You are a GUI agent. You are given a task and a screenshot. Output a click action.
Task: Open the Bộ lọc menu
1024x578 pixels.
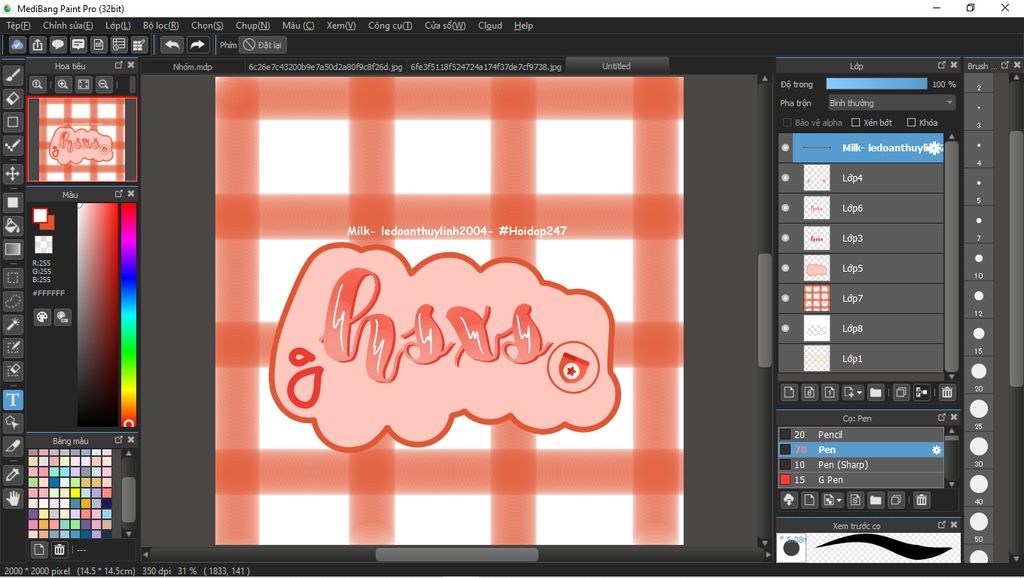[x=161, y=25]
